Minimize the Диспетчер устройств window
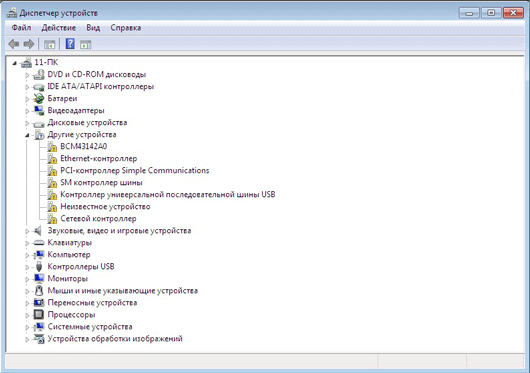Image resolution: width=530 pixels, height=373 pixels. pyautogui.click(x=469, y=13)
